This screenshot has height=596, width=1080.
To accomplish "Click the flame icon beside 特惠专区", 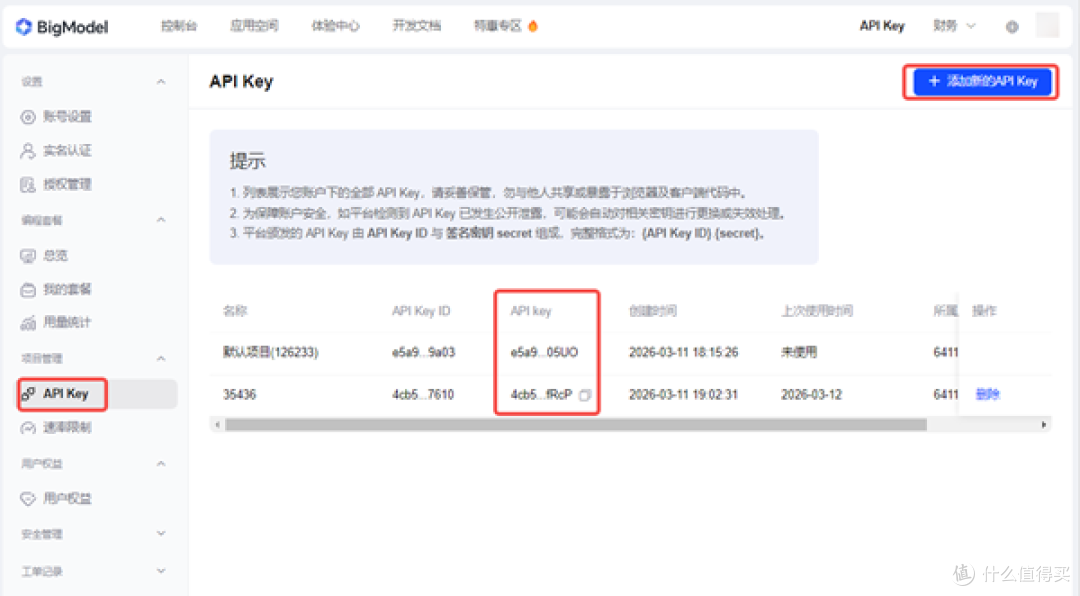I will 532,26.
